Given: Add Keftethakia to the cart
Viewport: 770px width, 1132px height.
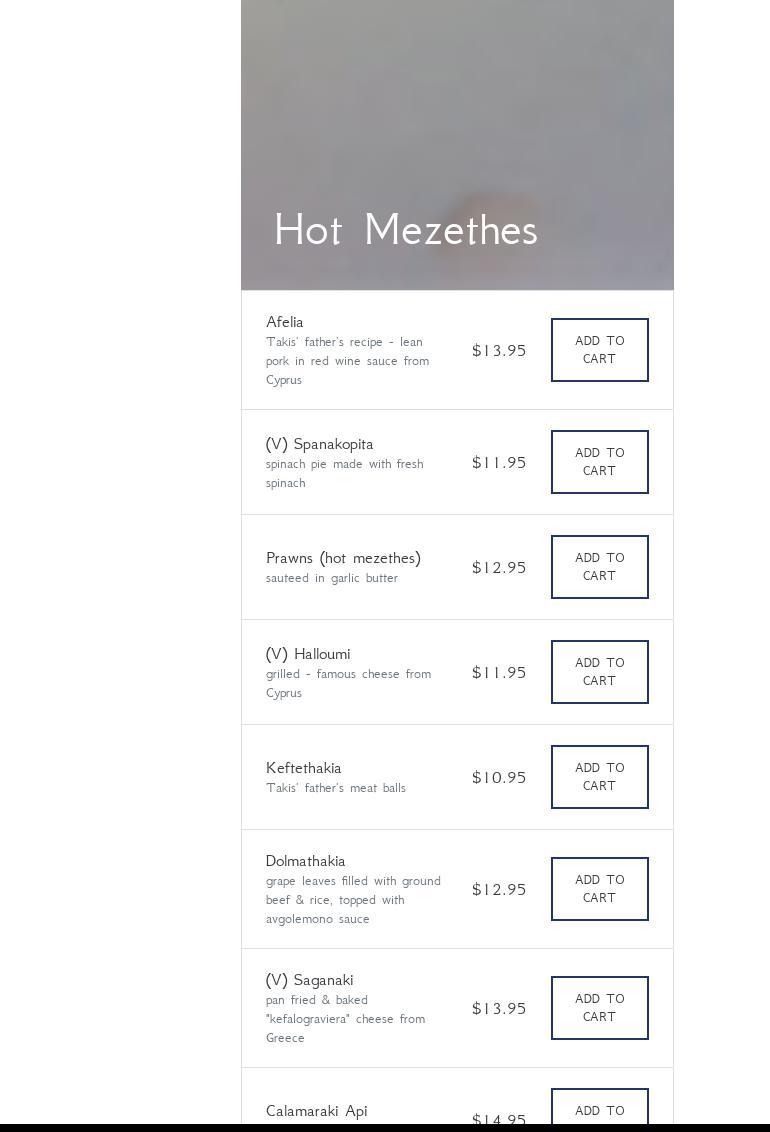Looking at the screenshot, I should pyautogui.click(x=599, y=777).
